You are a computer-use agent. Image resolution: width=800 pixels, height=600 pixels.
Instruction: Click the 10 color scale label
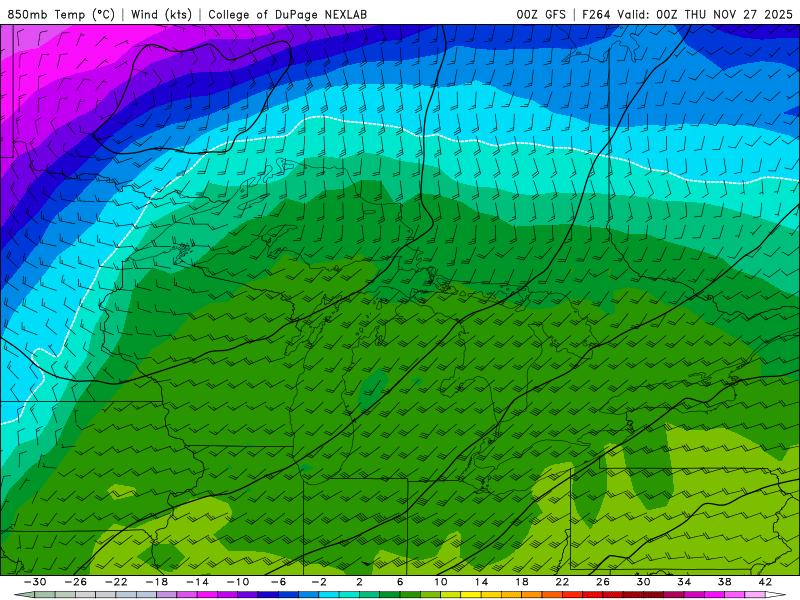click(441, 582)
